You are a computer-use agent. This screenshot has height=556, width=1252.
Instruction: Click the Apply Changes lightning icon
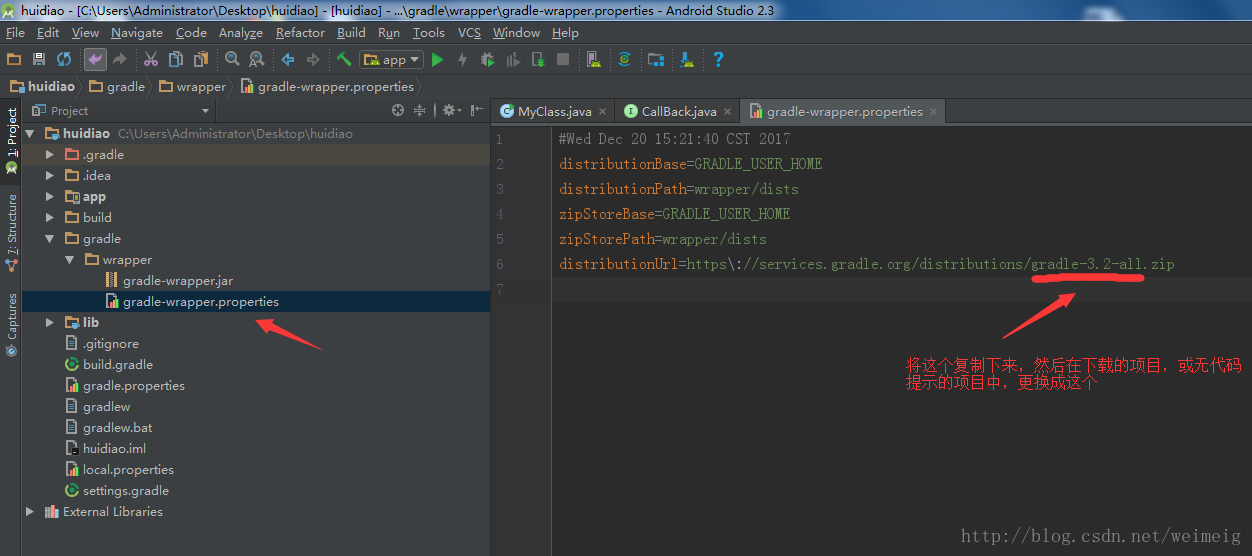462,60
